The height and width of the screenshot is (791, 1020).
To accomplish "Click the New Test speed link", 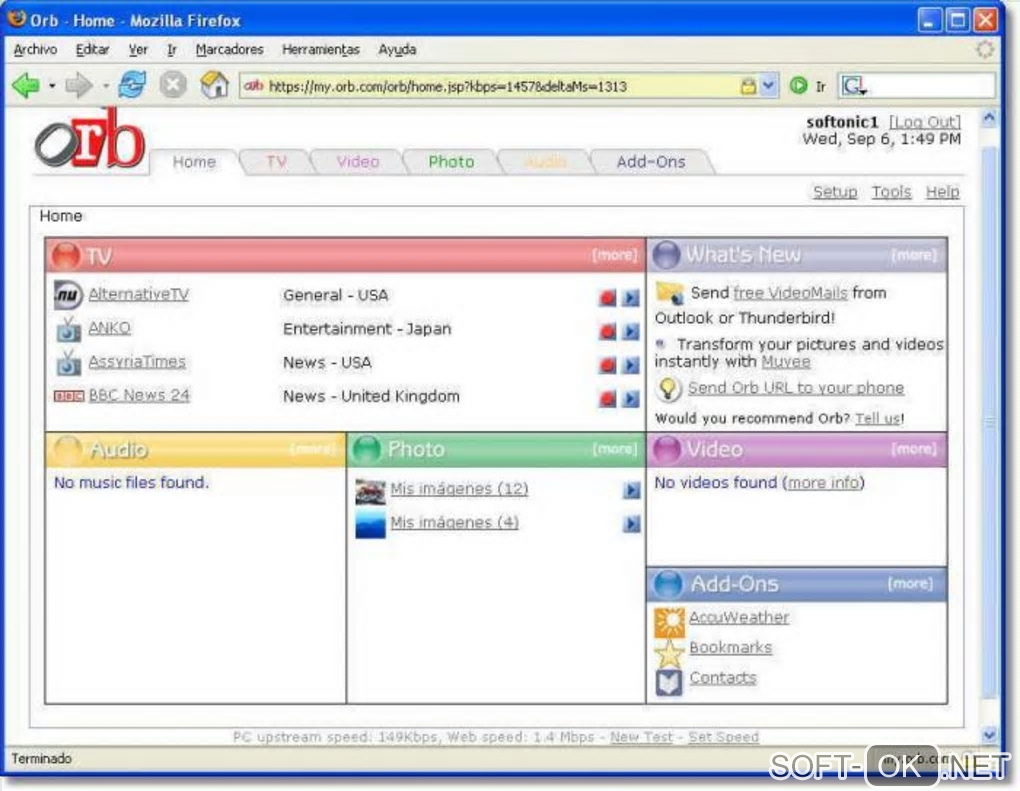I will coord(641,737).
